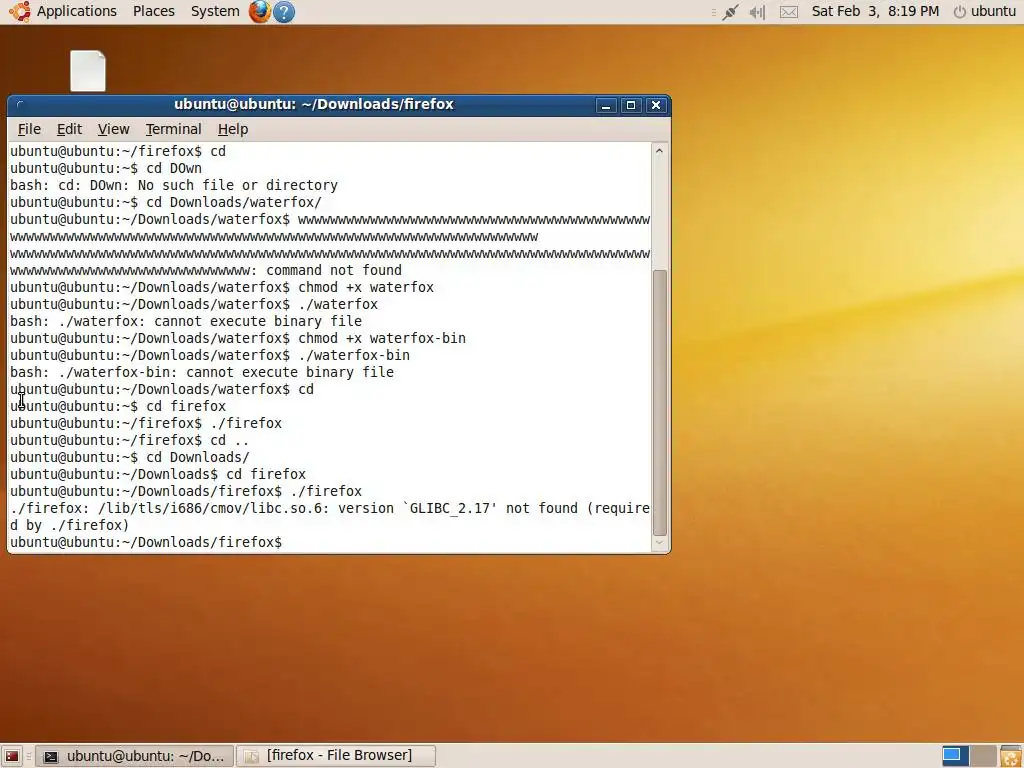
Task: Open the terminal View menu
Action: coord(114,129)
